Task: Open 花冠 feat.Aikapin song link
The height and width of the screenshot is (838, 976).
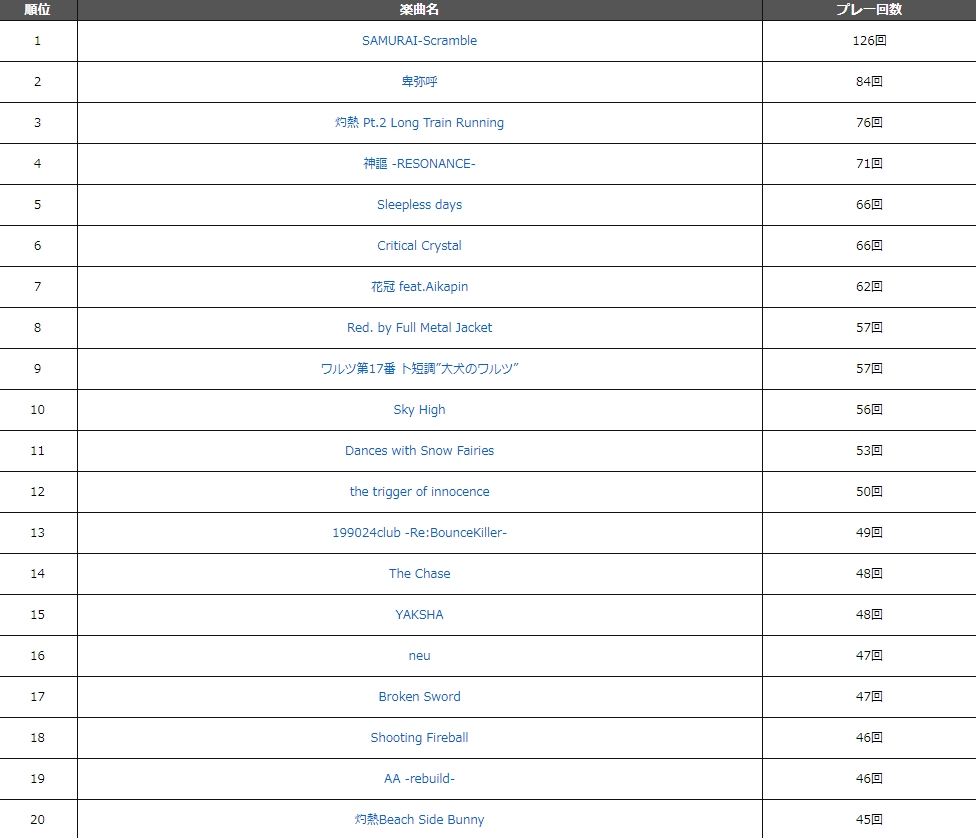Action: tap(419, 287)
